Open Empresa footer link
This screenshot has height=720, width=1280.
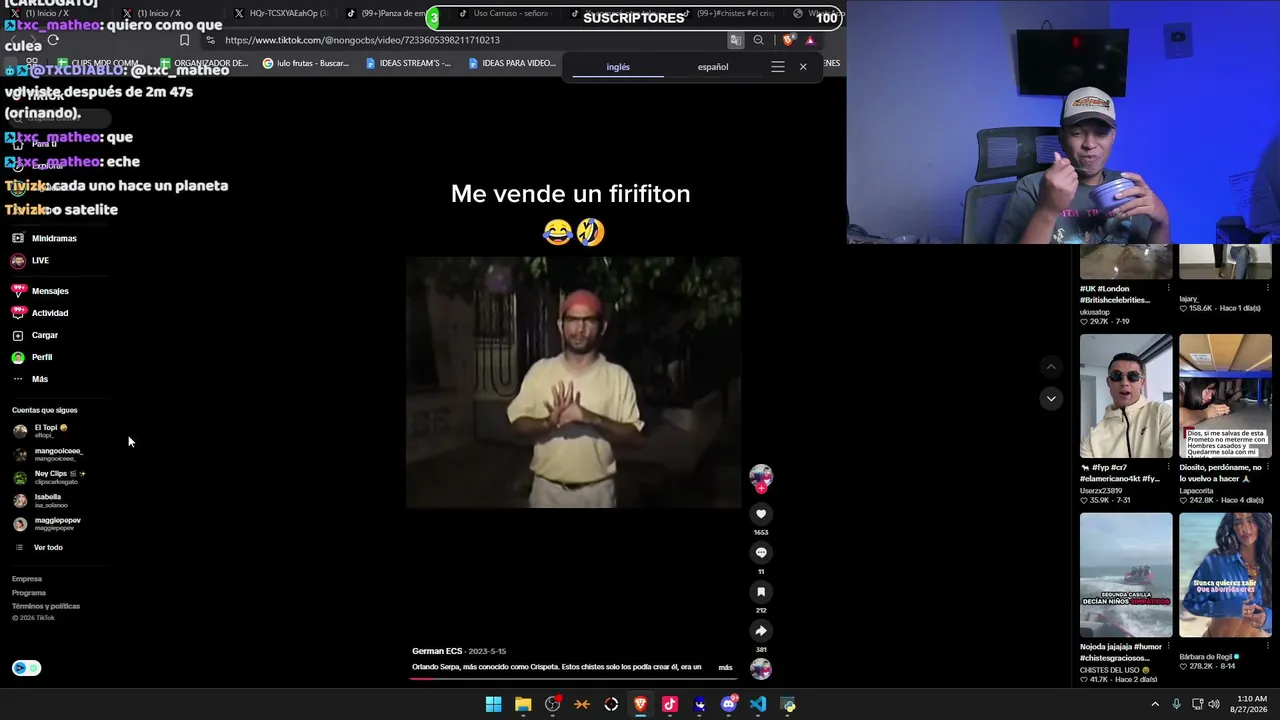pyautogui.click(x=27, y=579)
